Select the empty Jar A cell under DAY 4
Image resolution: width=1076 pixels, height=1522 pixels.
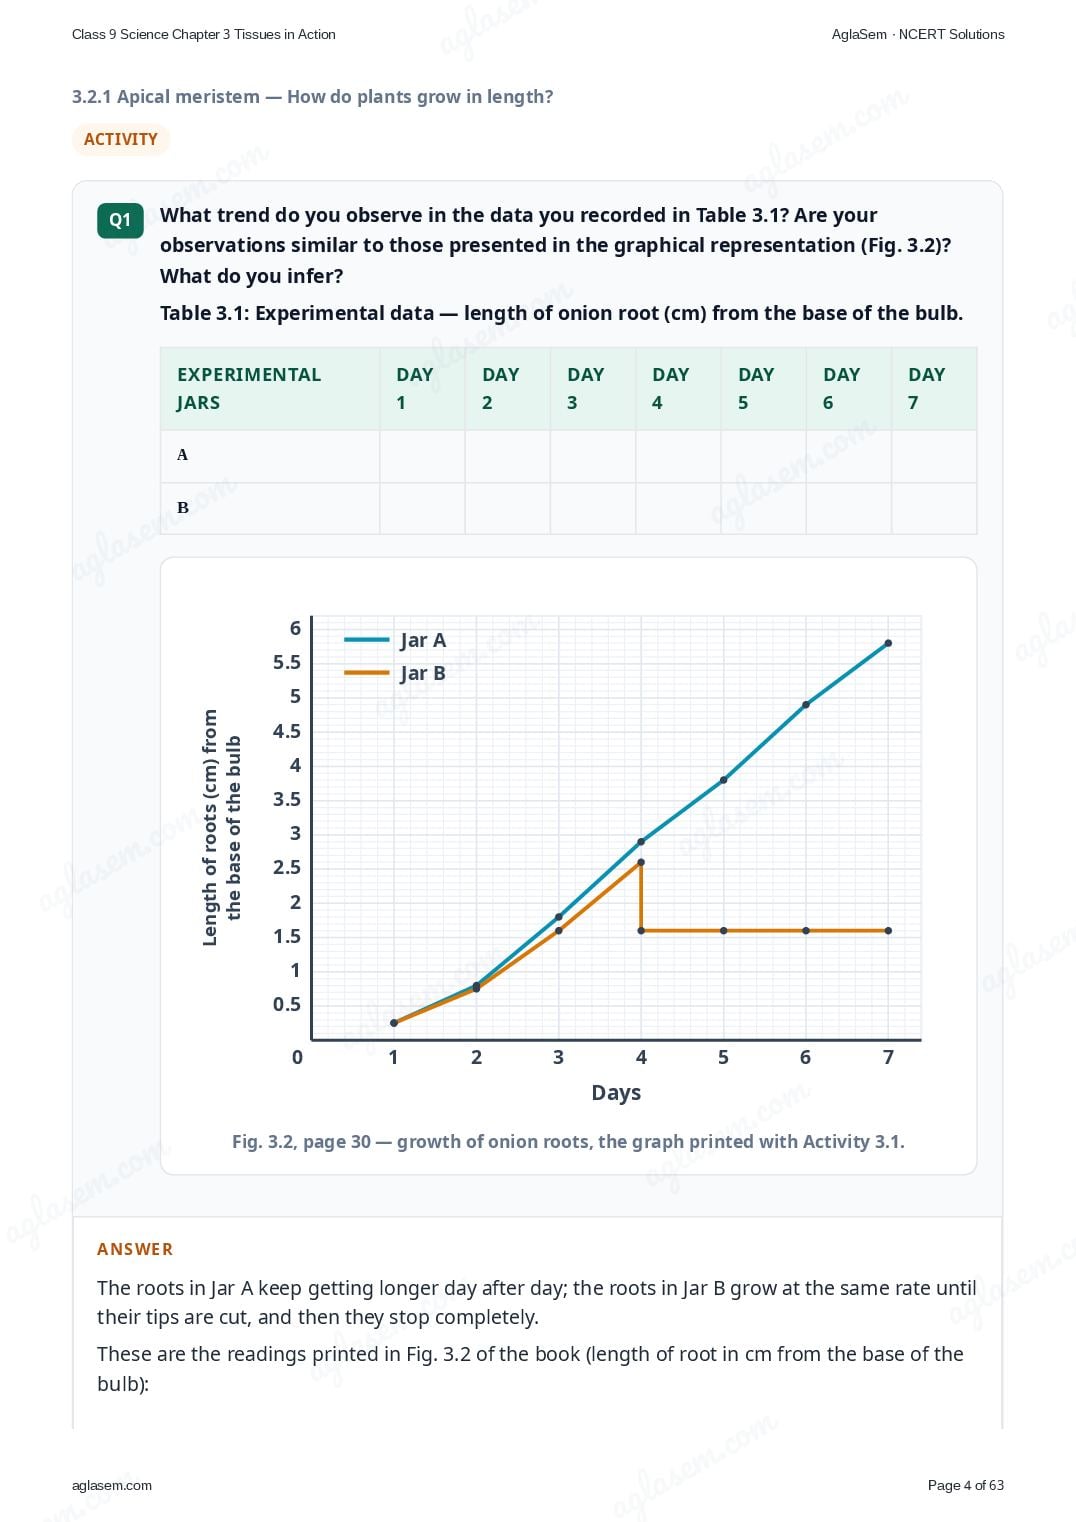point(678,456)
